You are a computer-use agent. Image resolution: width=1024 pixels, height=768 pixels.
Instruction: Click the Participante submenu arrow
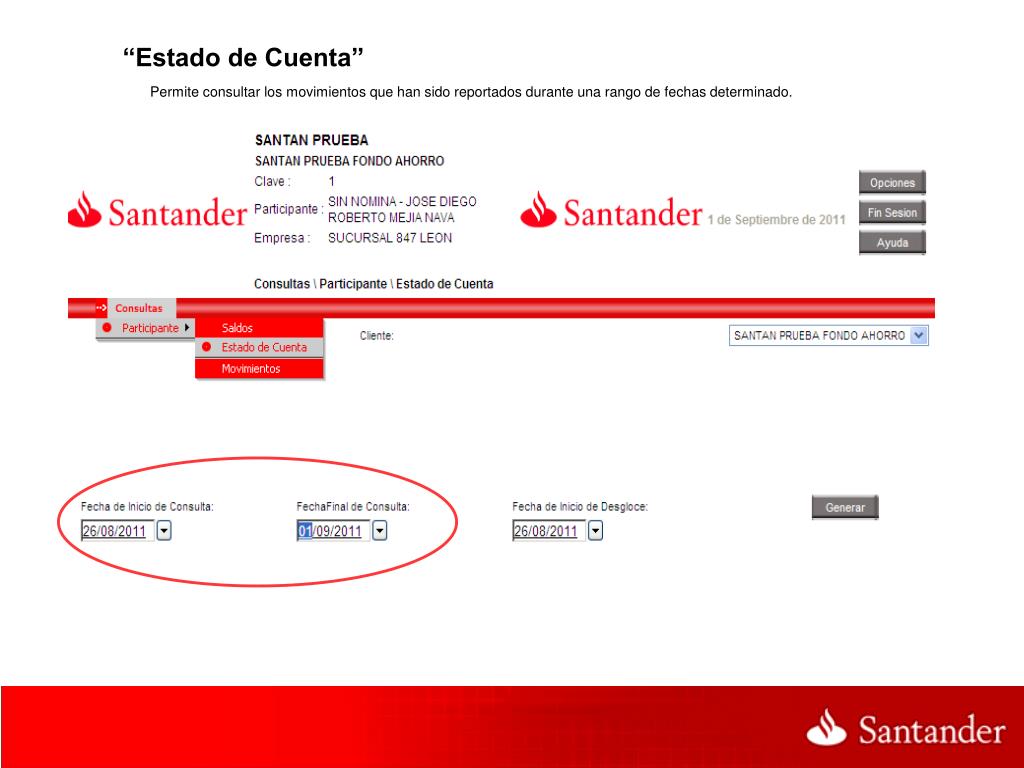tap(187, 328)
